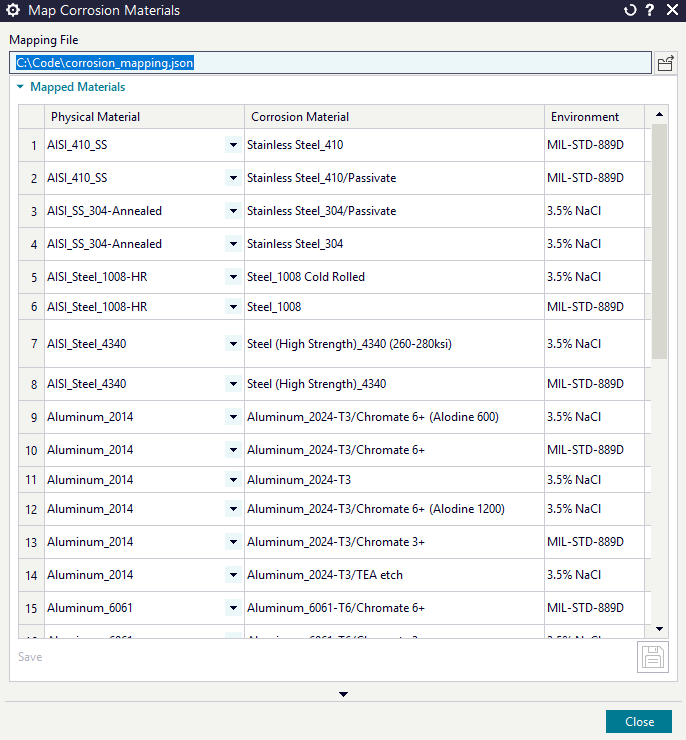Open dropdown for row 15 Aluminum_6061
Image resolution: width=686 pixels, height=740 pixels.
233,608
